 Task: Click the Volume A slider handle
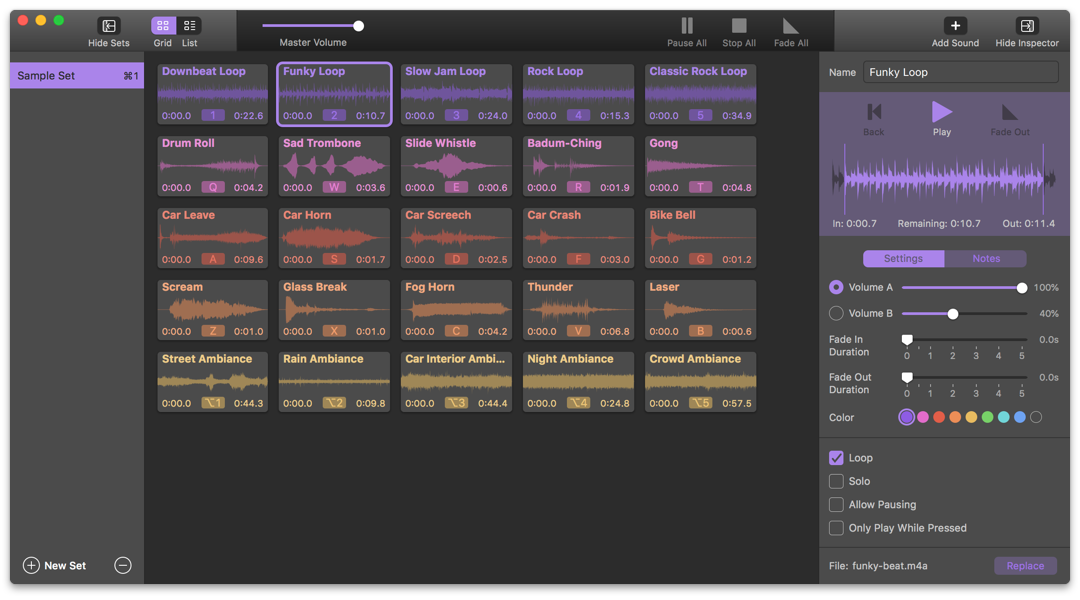click(x=1021, y=288)
